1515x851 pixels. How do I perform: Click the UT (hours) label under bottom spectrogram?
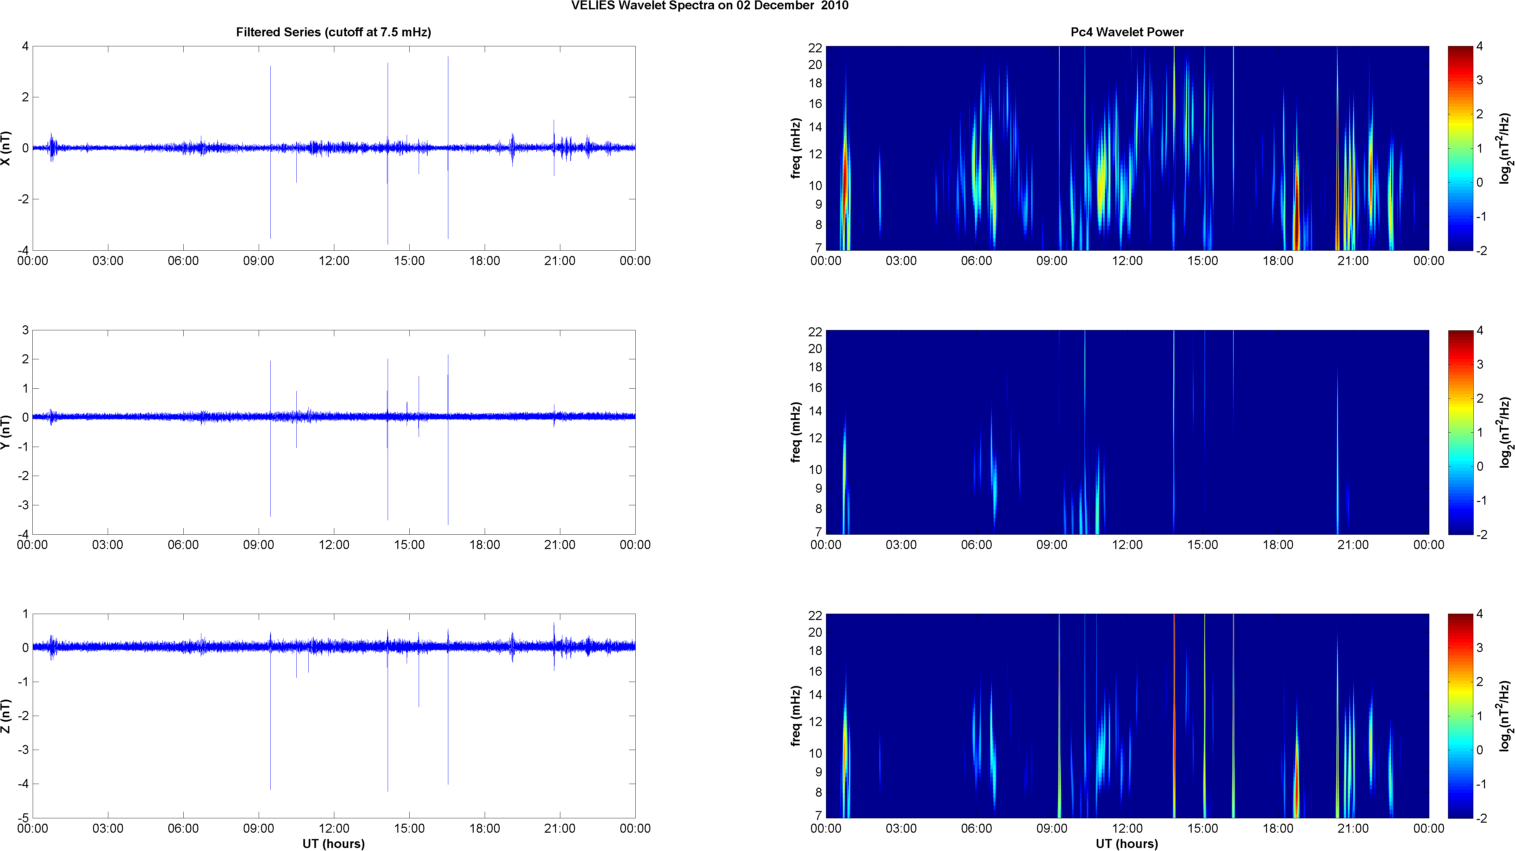coord(1127,844)
